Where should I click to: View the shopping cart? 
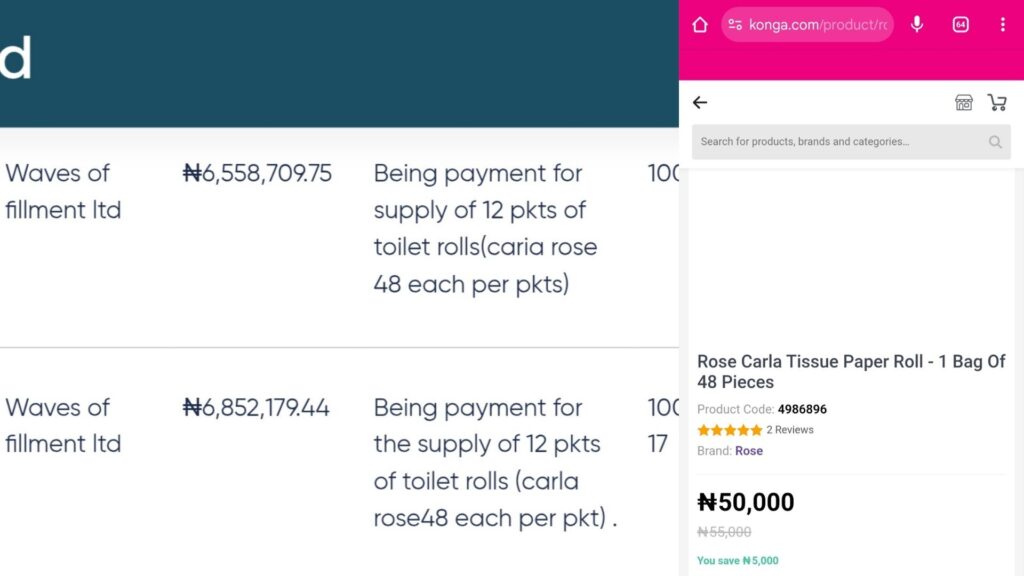pyautogui.click(x=997, y=102)
